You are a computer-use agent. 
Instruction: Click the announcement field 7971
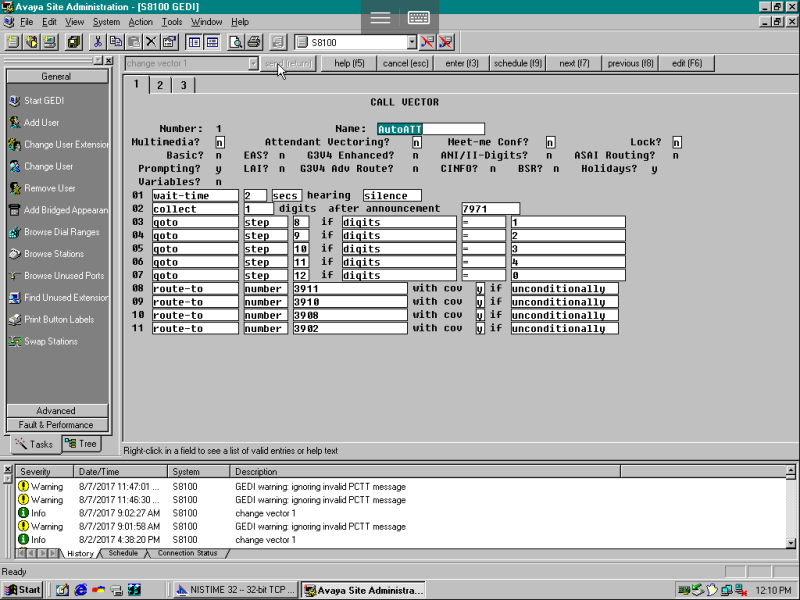click(490, 209)
